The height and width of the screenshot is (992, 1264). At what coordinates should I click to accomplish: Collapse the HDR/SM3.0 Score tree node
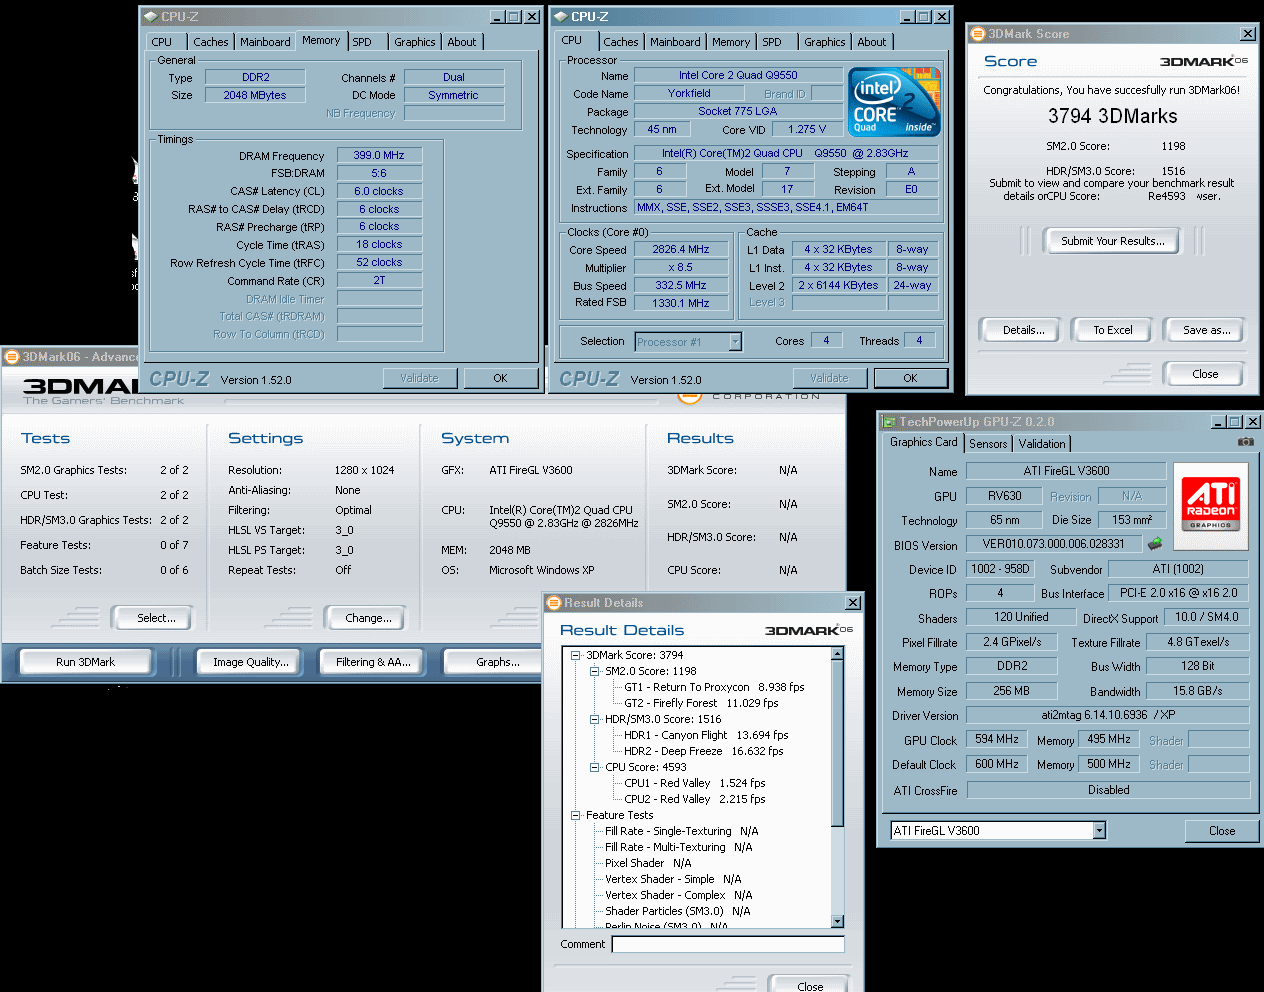point(595,720)
